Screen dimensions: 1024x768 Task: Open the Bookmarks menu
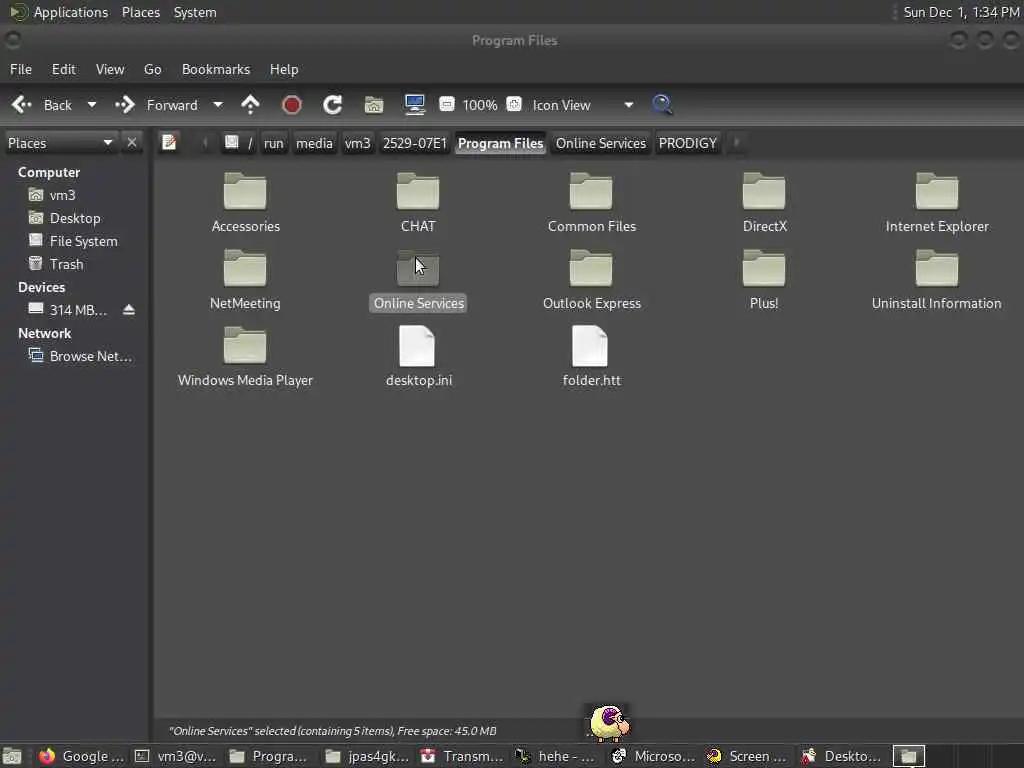tap(216, 69)
